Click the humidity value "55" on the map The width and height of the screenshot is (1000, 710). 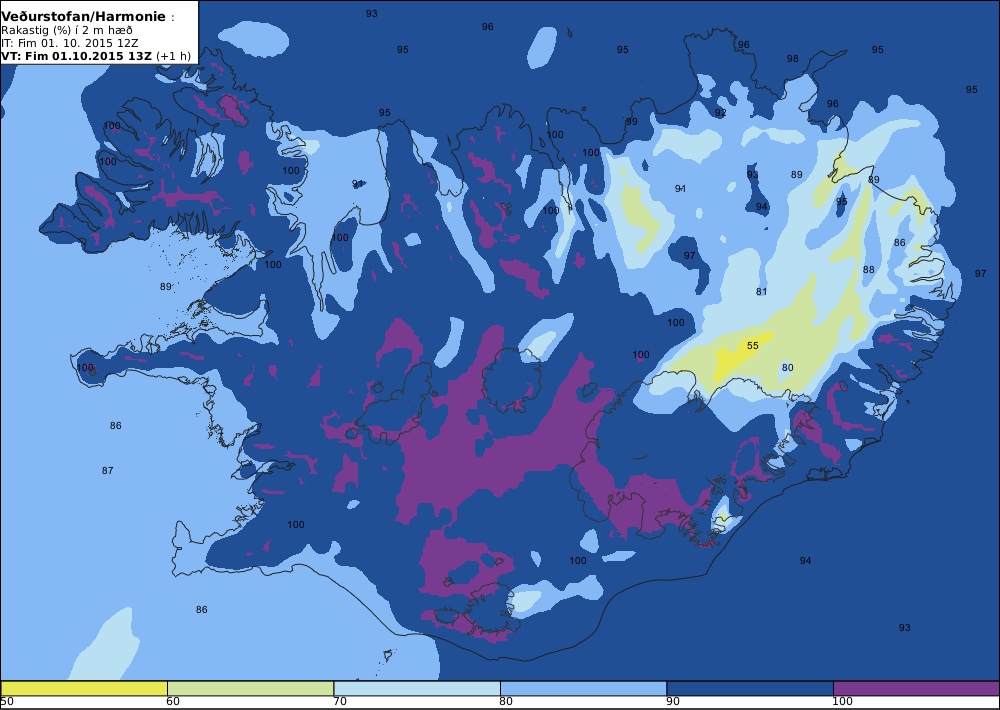coord(753,346)
